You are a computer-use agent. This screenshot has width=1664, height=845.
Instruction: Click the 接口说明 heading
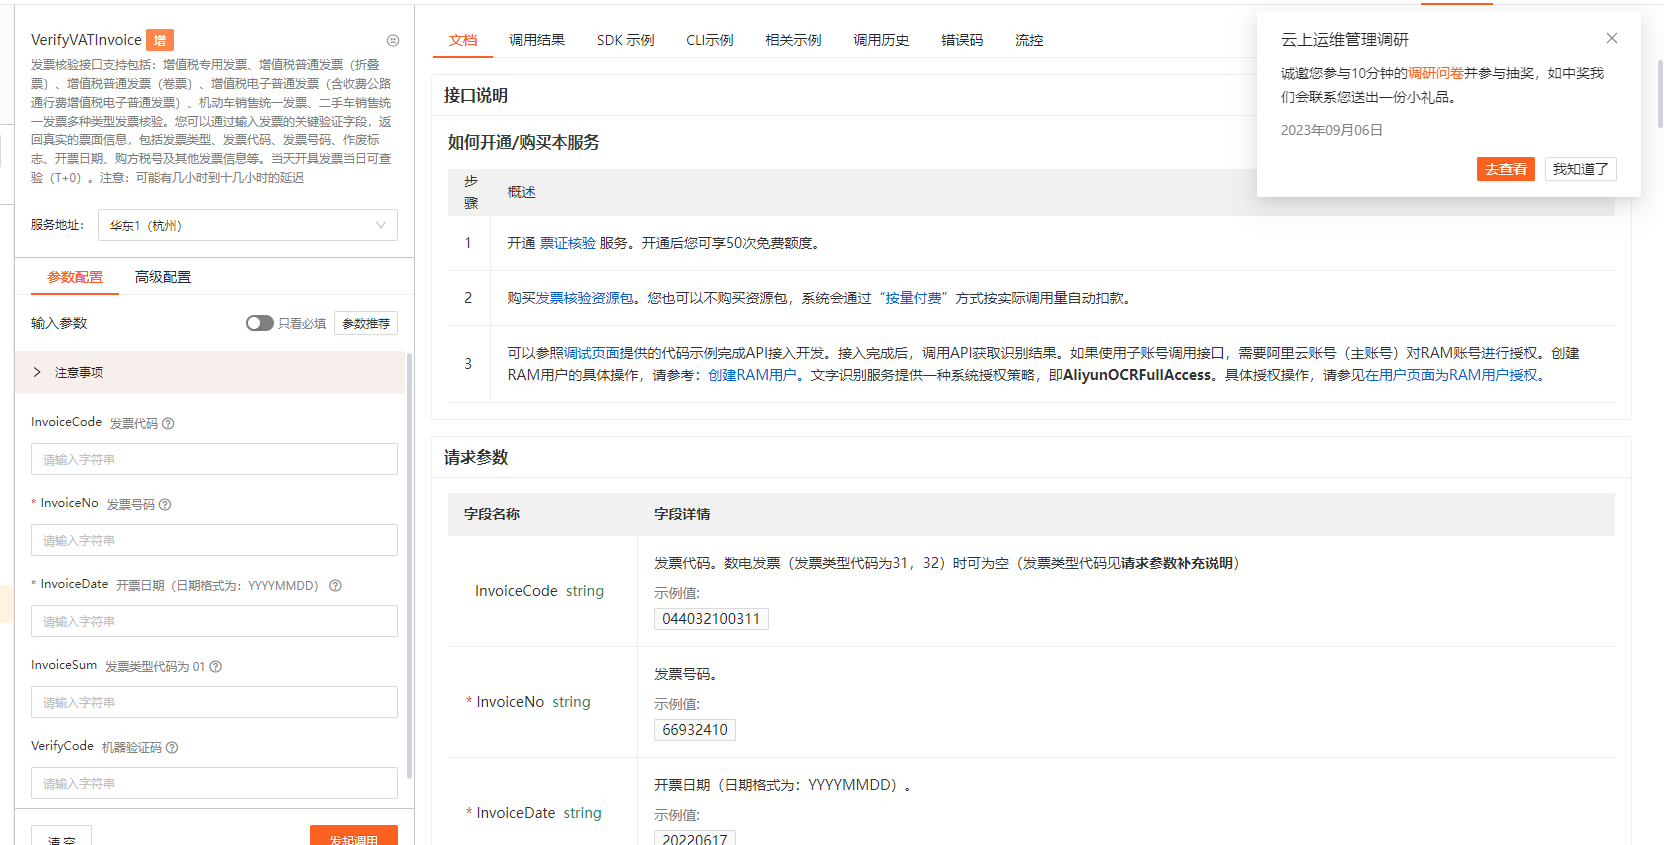coord(476,95)
